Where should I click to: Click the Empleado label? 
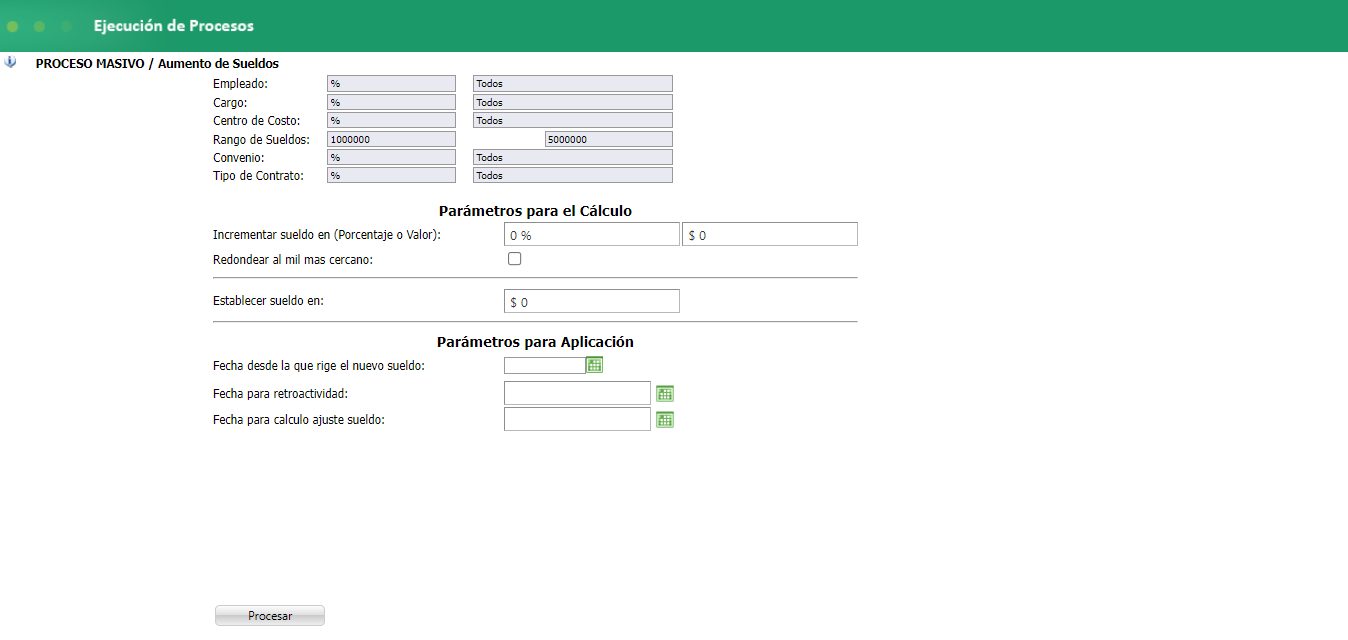241,84
